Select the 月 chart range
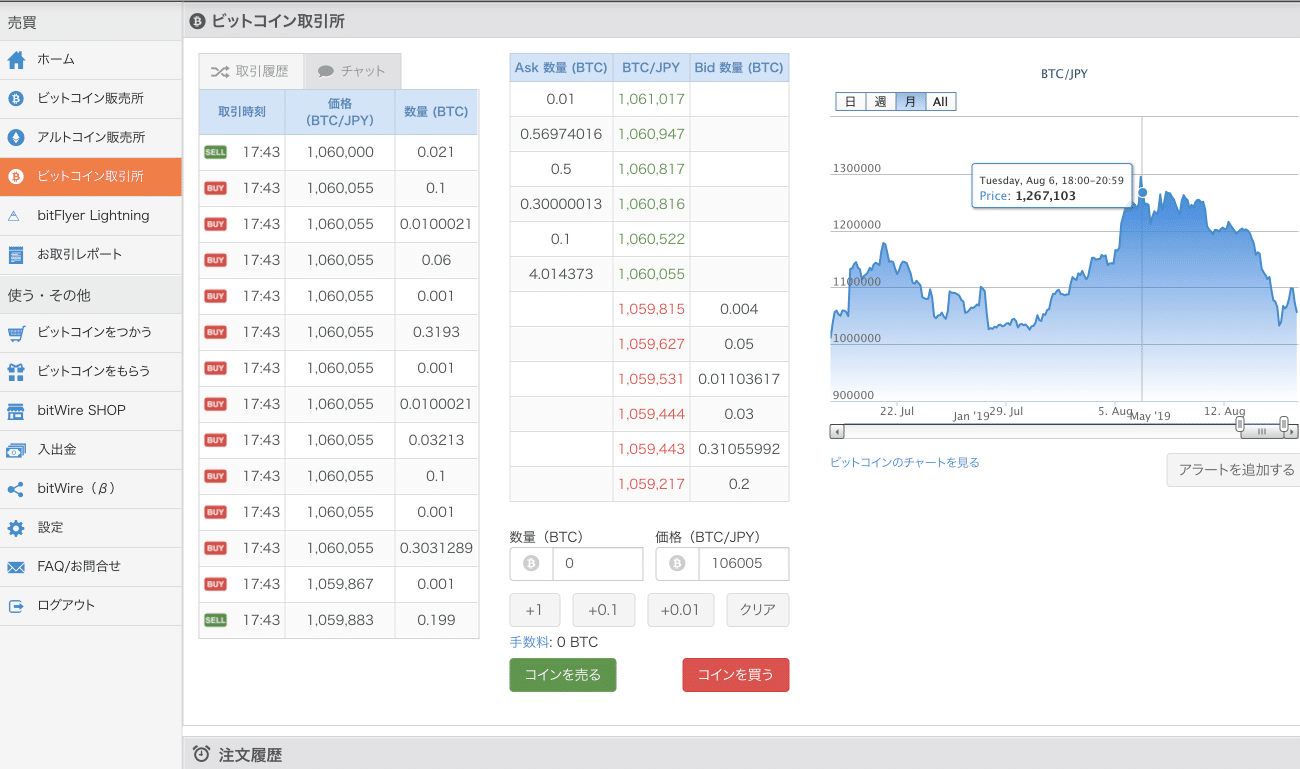Viewport: 1300px width, 769px height. tap(910, 102)
